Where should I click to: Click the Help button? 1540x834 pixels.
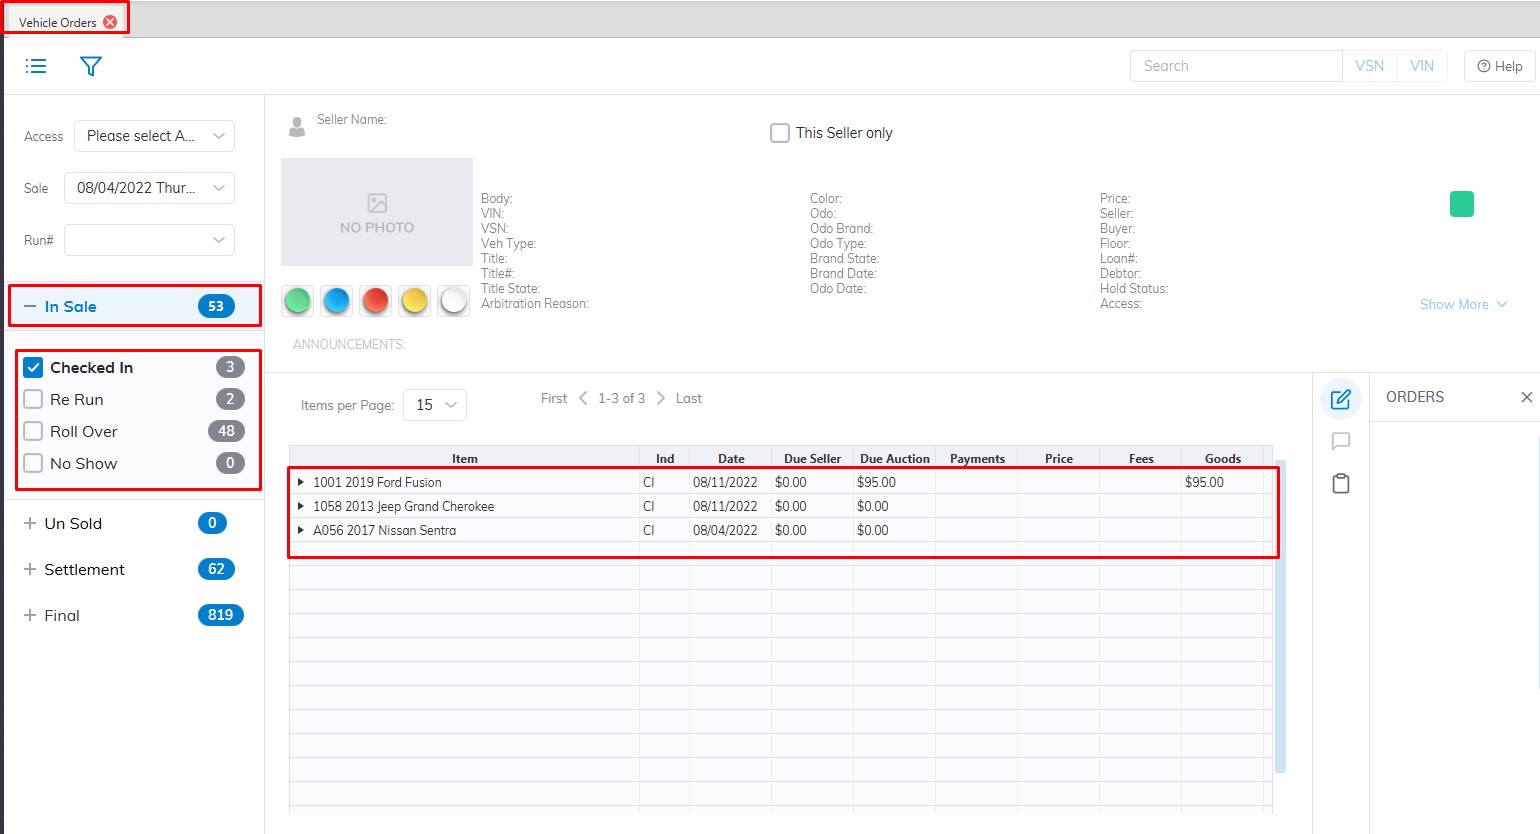tap(1499, 66)
